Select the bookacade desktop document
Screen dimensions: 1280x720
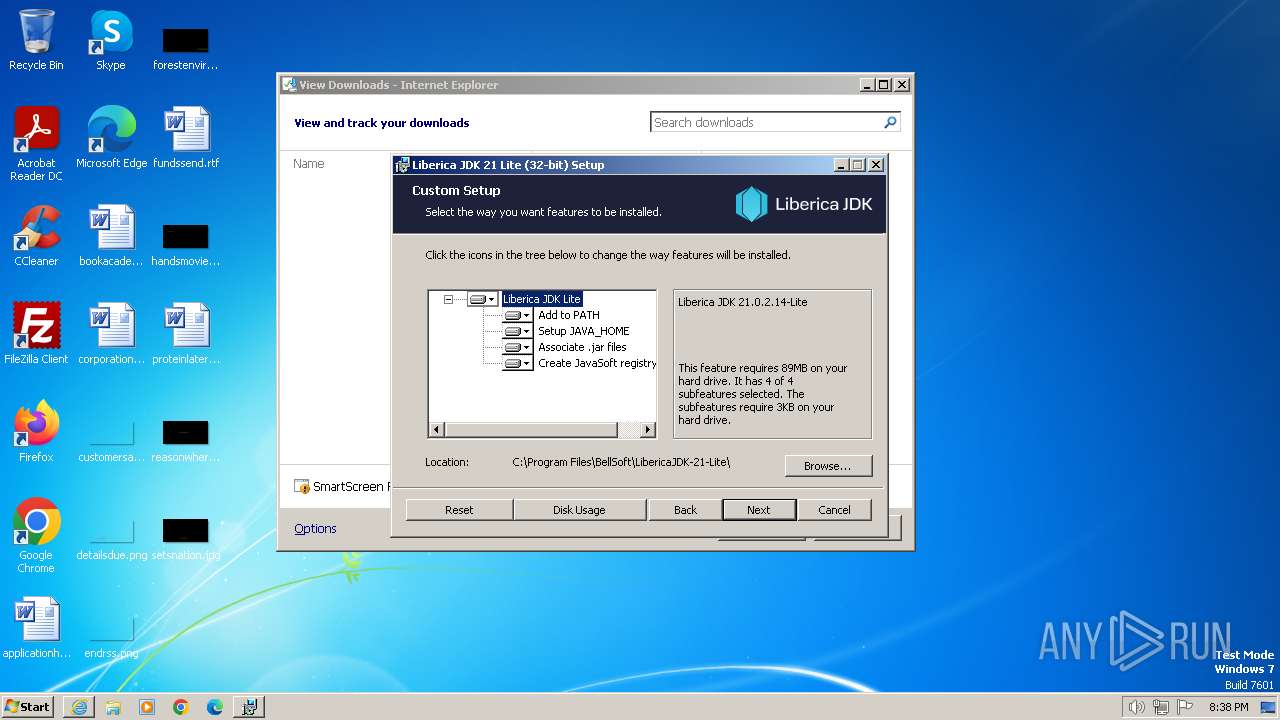pos(111,236)
